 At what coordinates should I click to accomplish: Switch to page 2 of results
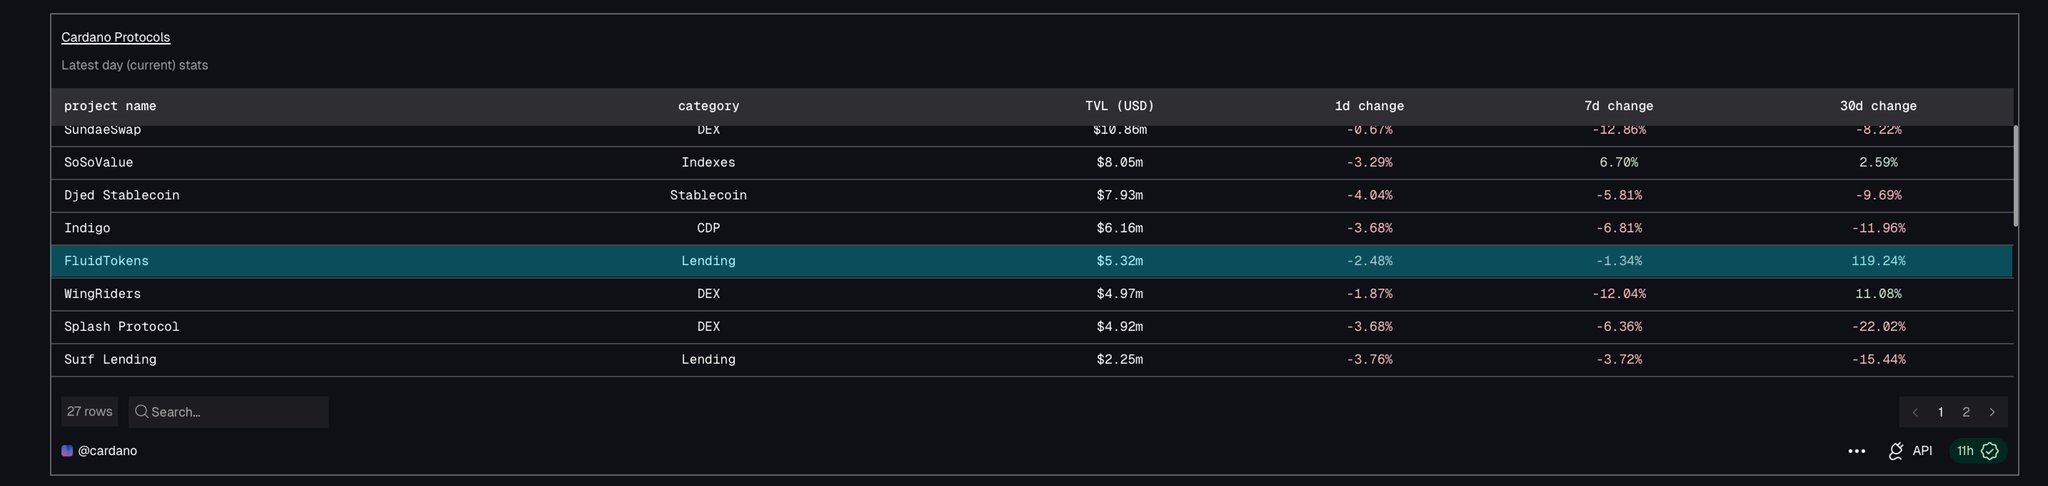click(1966, 412)
